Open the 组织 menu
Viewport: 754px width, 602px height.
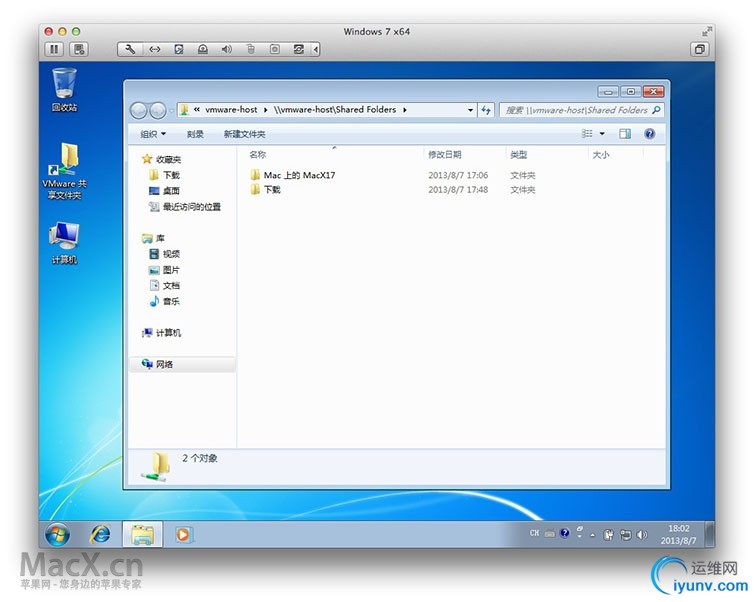pos(152,134)
